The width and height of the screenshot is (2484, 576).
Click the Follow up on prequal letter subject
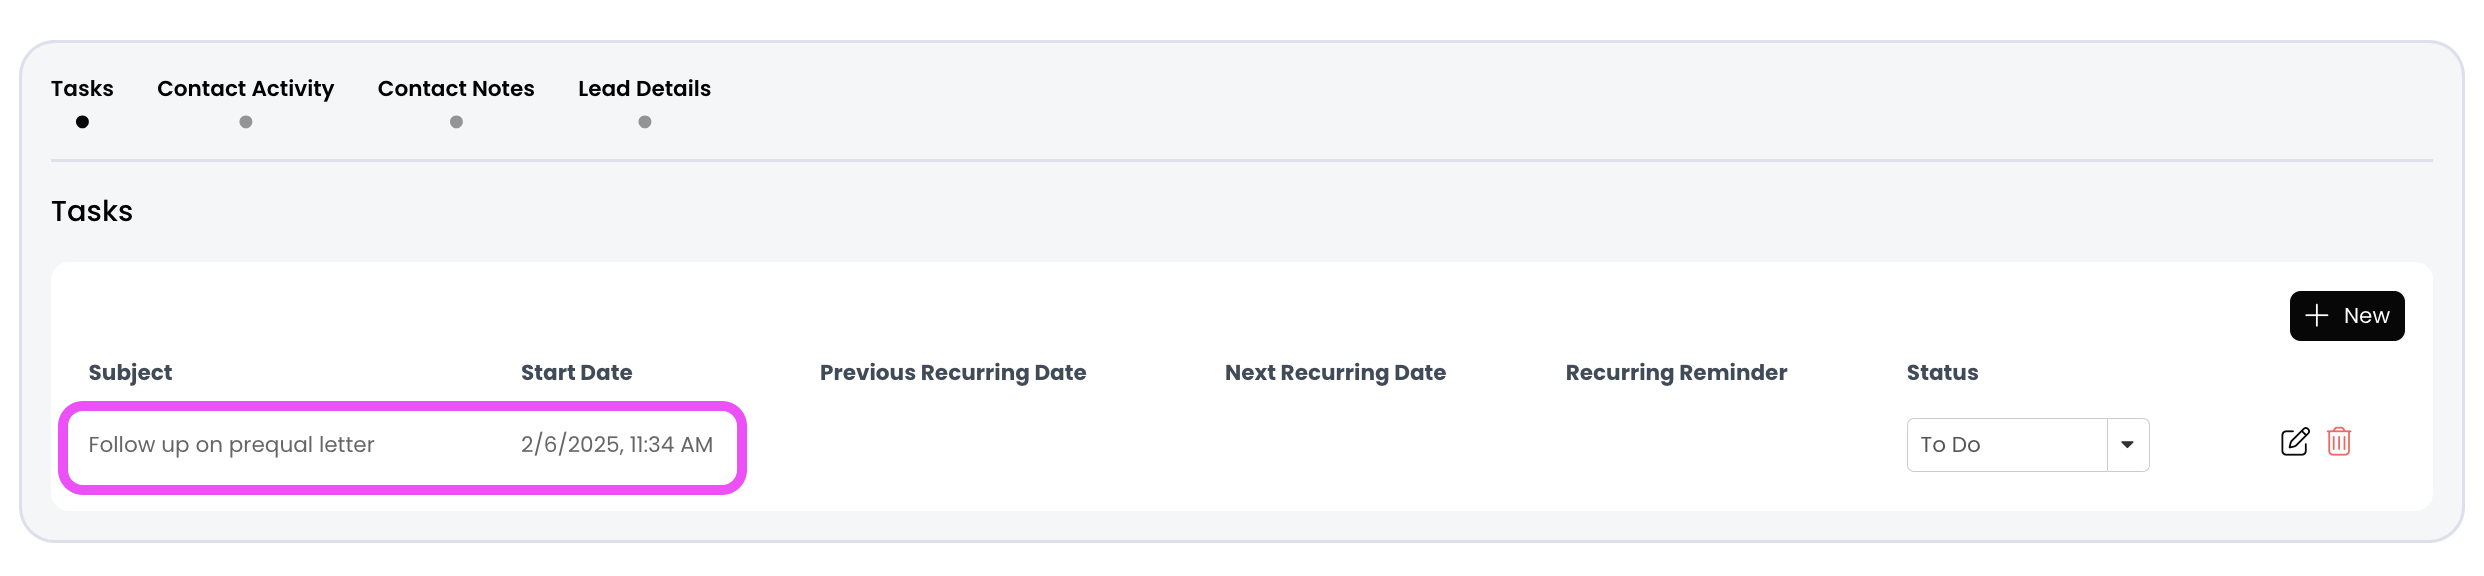(231, 445)
